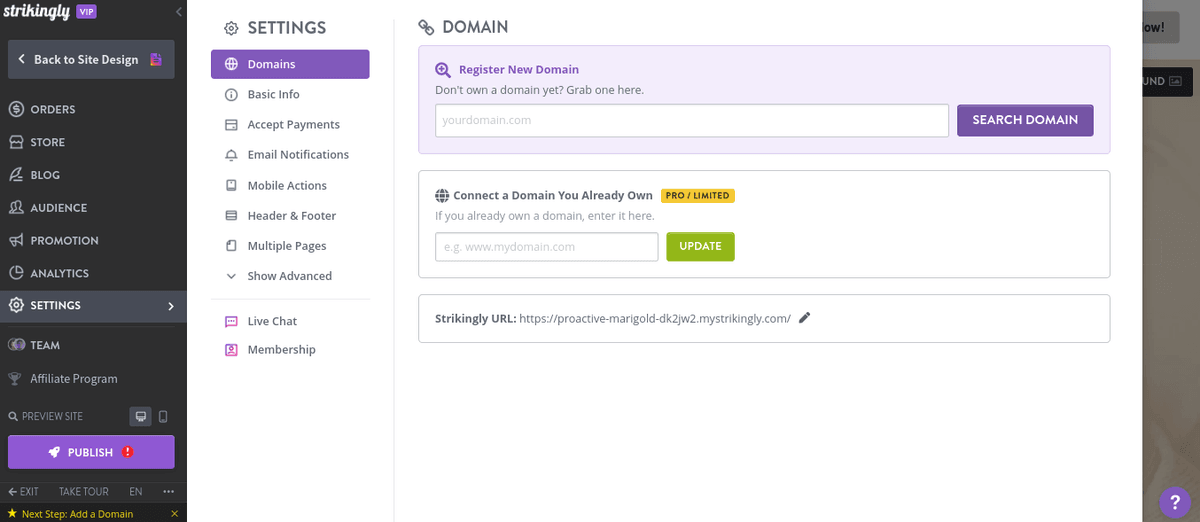Switch preview to desktop monitor view
The image size is (1200, 522).
click(x=141, y=416)
